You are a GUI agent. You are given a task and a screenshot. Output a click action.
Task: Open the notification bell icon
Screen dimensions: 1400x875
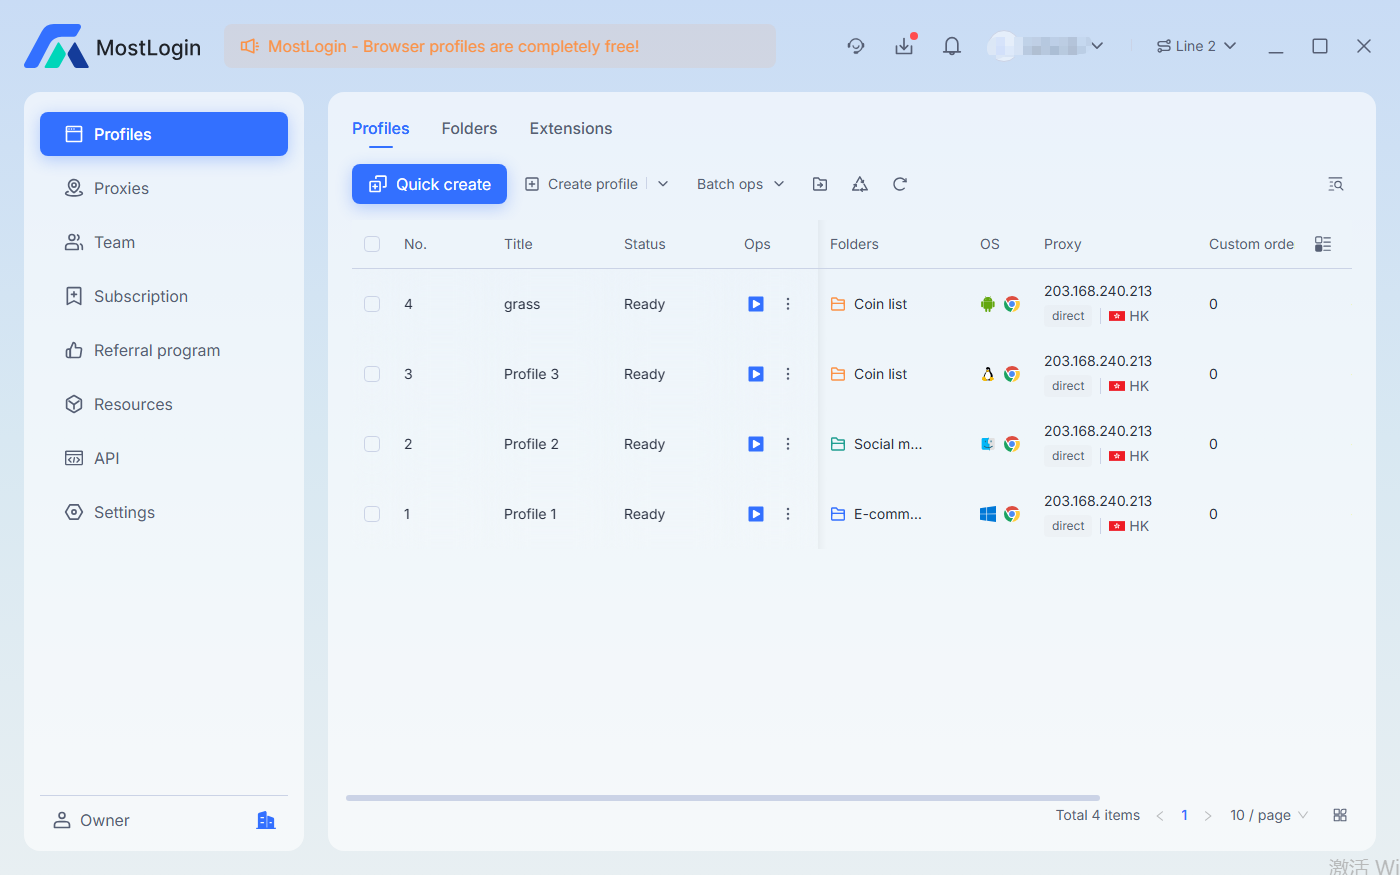click(951, 46)
